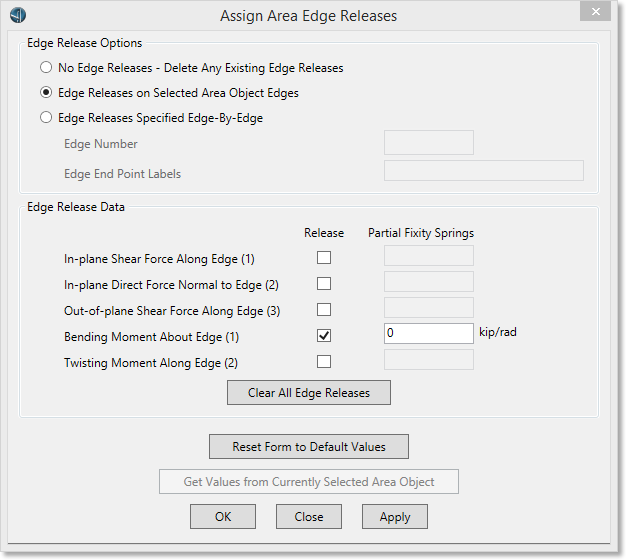Screen dimensions: 626x560
Task: Check In-plane Direct Force Normal to Edge release
Action: coord(324,284)
